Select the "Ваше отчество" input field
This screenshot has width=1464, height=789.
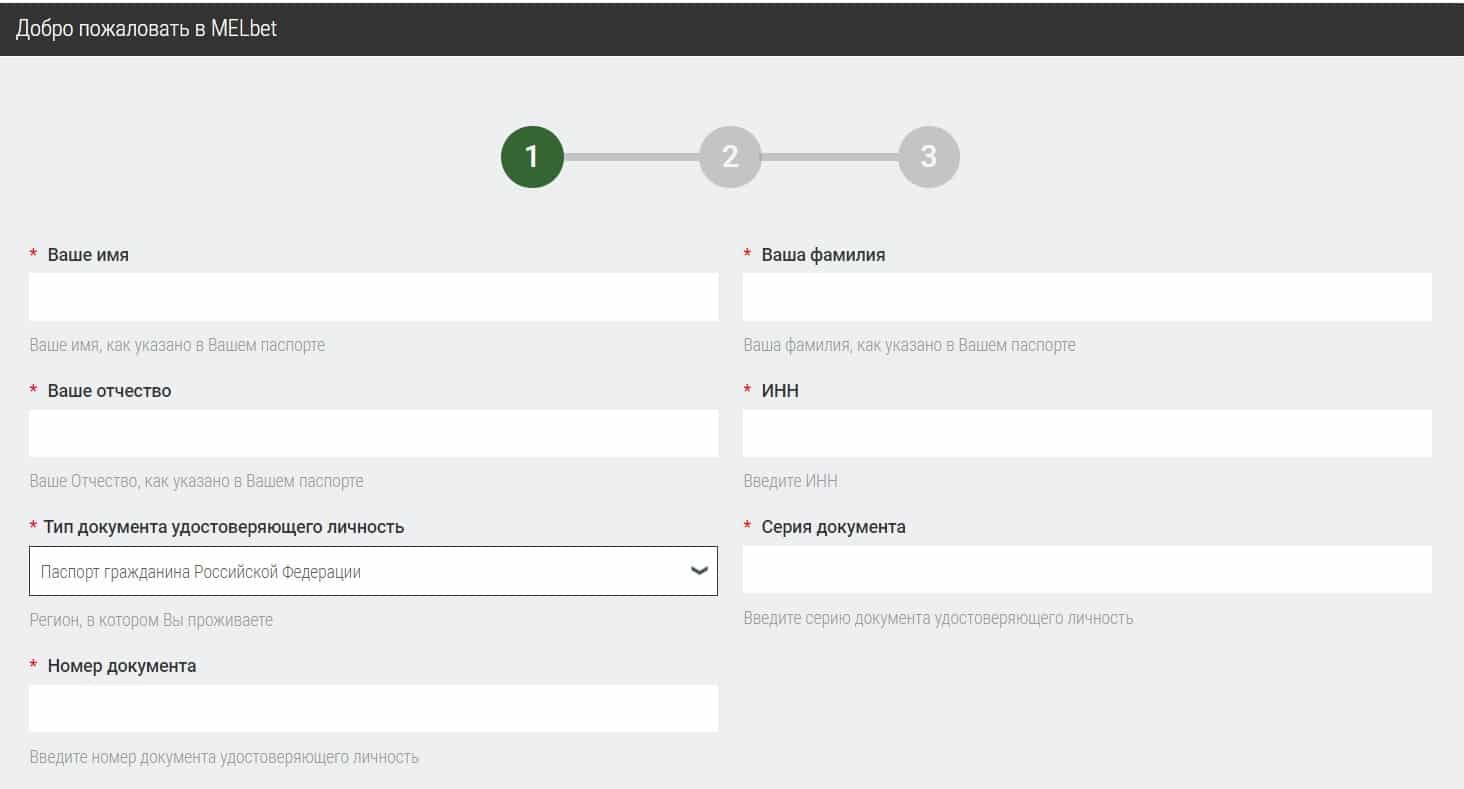(x=373, y=433)
